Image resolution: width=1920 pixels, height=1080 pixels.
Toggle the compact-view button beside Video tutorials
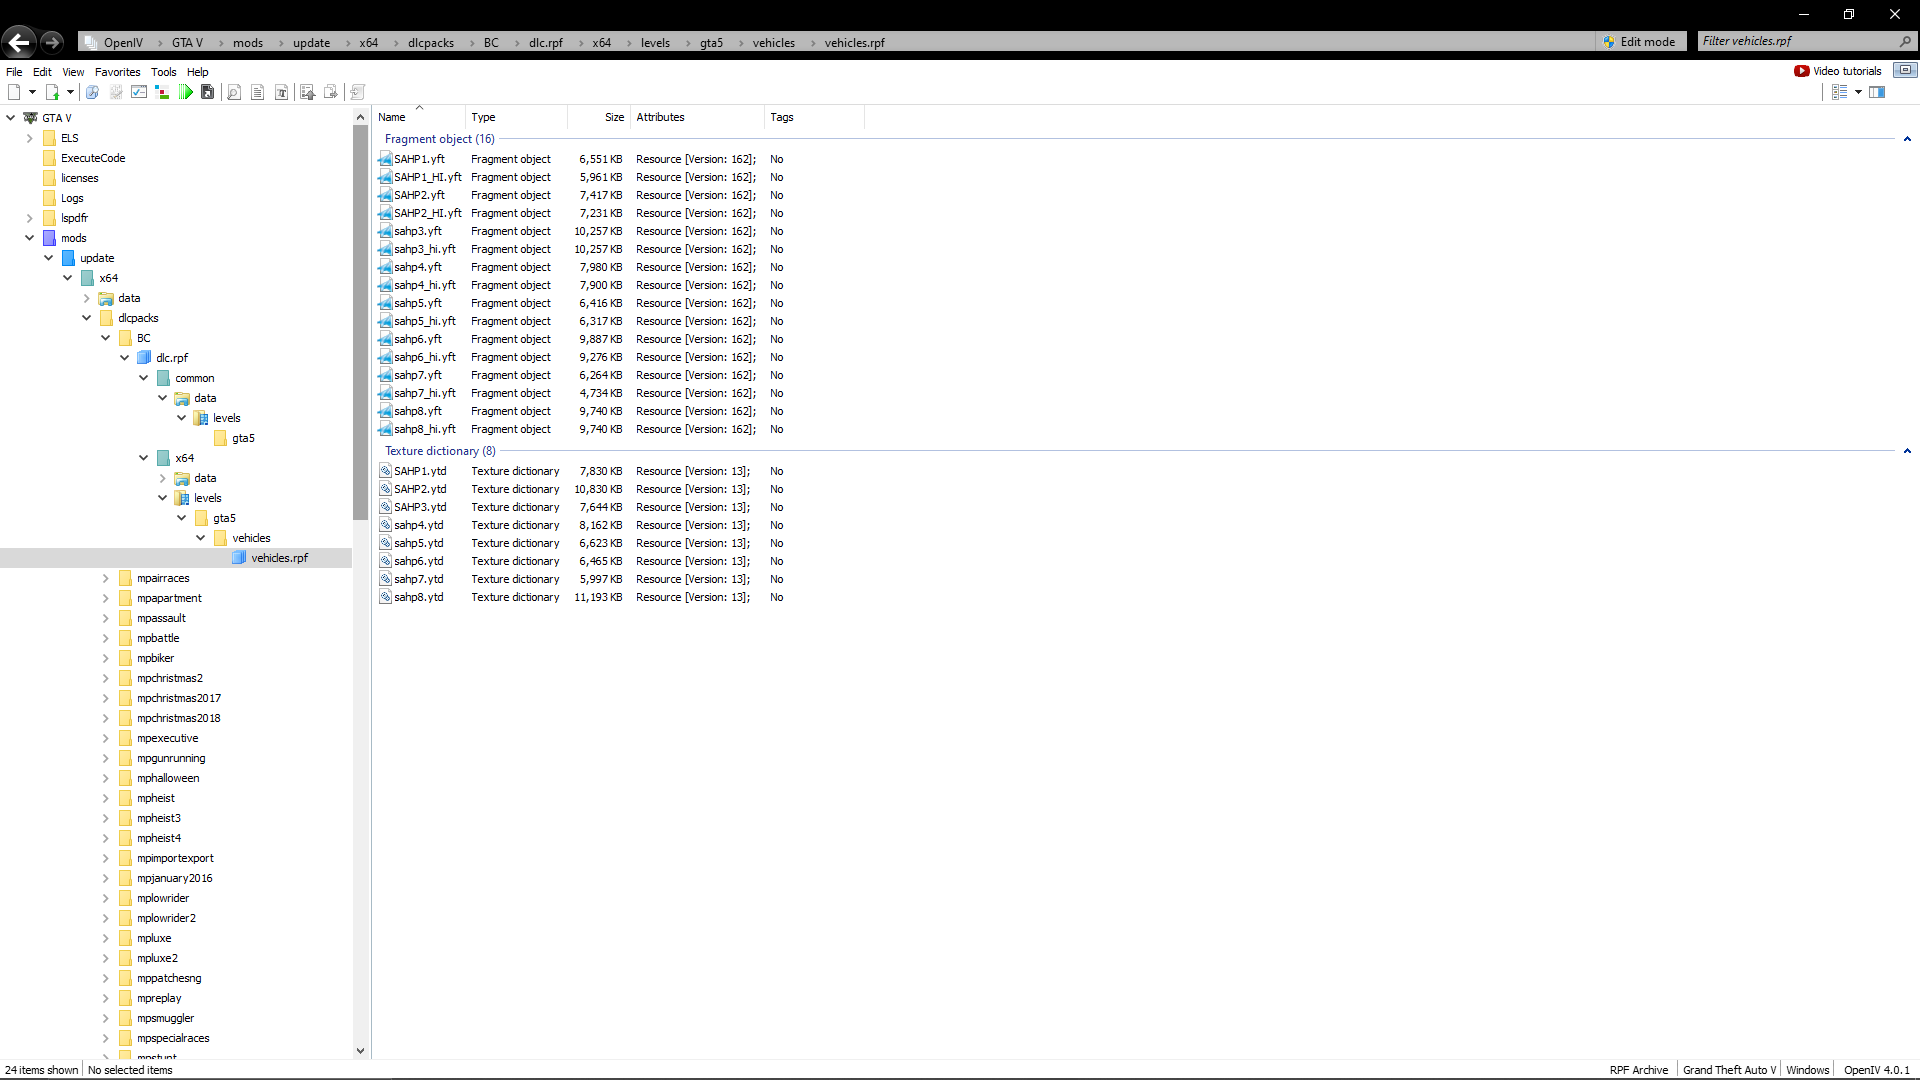[1905, 70]
